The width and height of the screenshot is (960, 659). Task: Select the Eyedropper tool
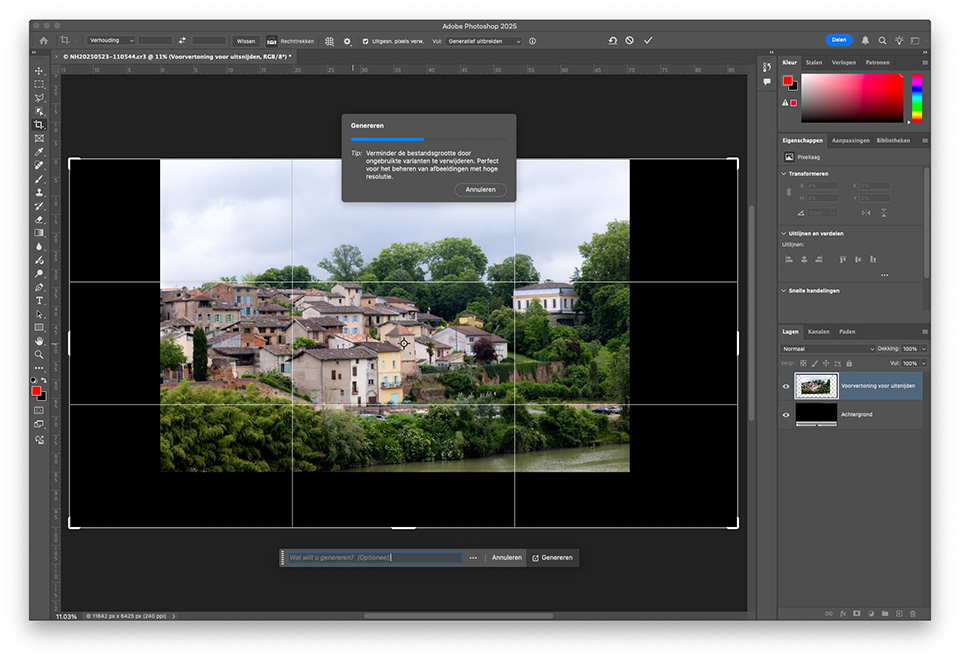pos(39,152)
